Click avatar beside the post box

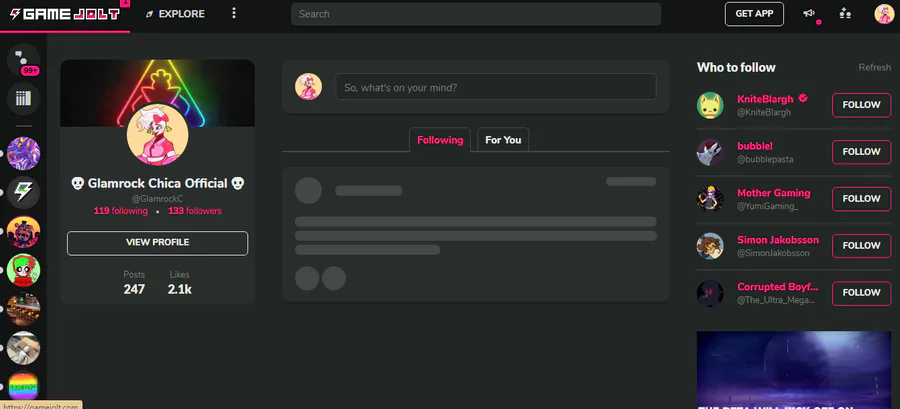pos(308,87)
